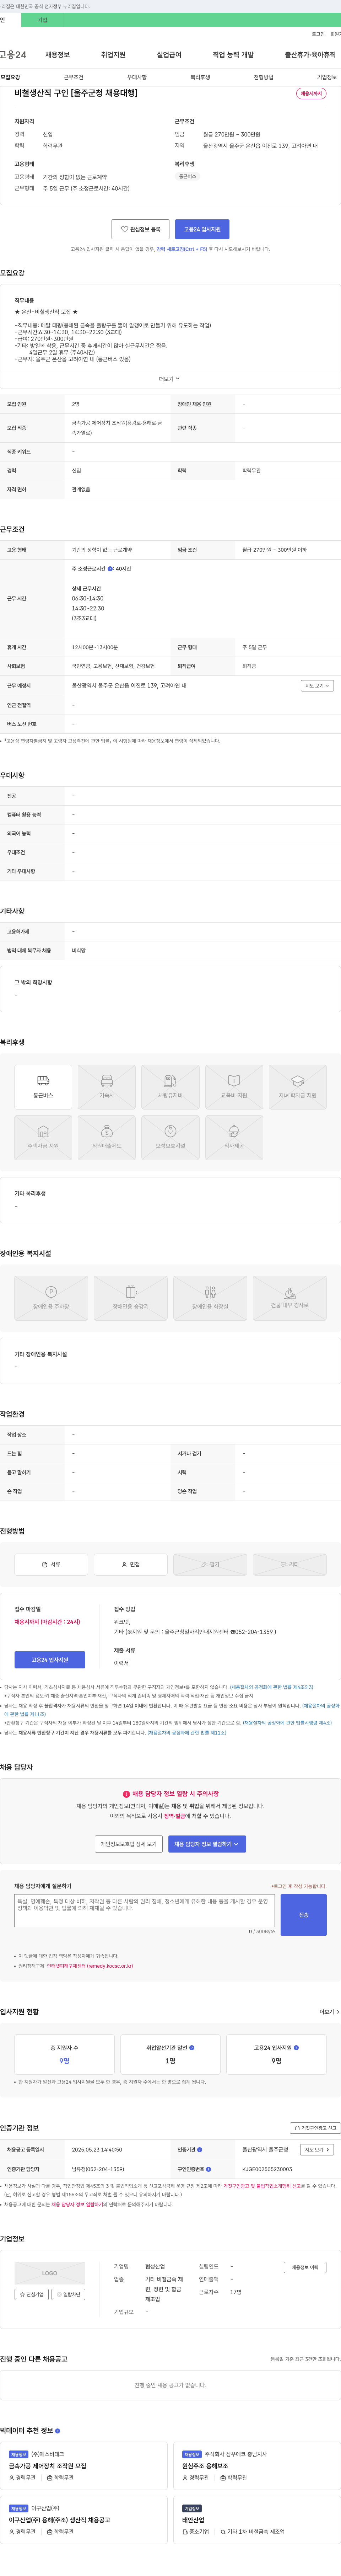Select the 장애인용 화장실 icon
Image resolution: width=341 pixels, height=2576 pixels.
coord(210,1298)
